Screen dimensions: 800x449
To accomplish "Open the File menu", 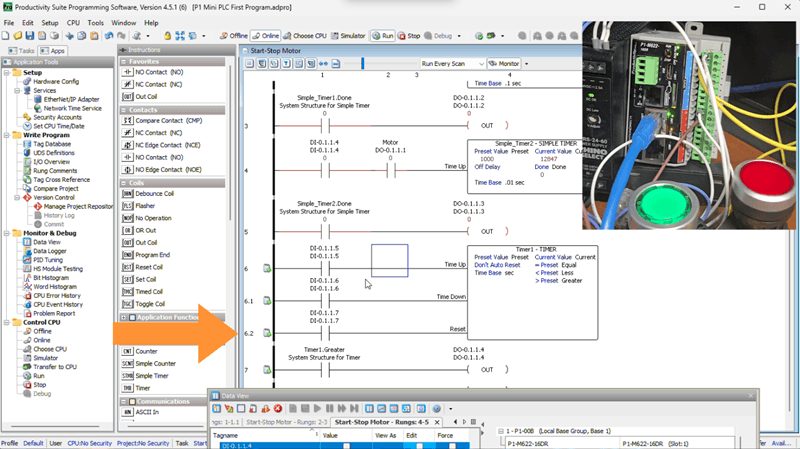I will [x=9, y=23].
